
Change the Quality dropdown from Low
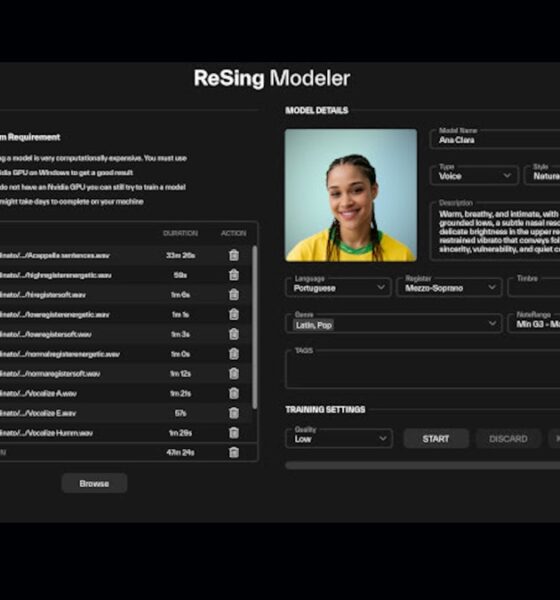click(x=339, y=438)
